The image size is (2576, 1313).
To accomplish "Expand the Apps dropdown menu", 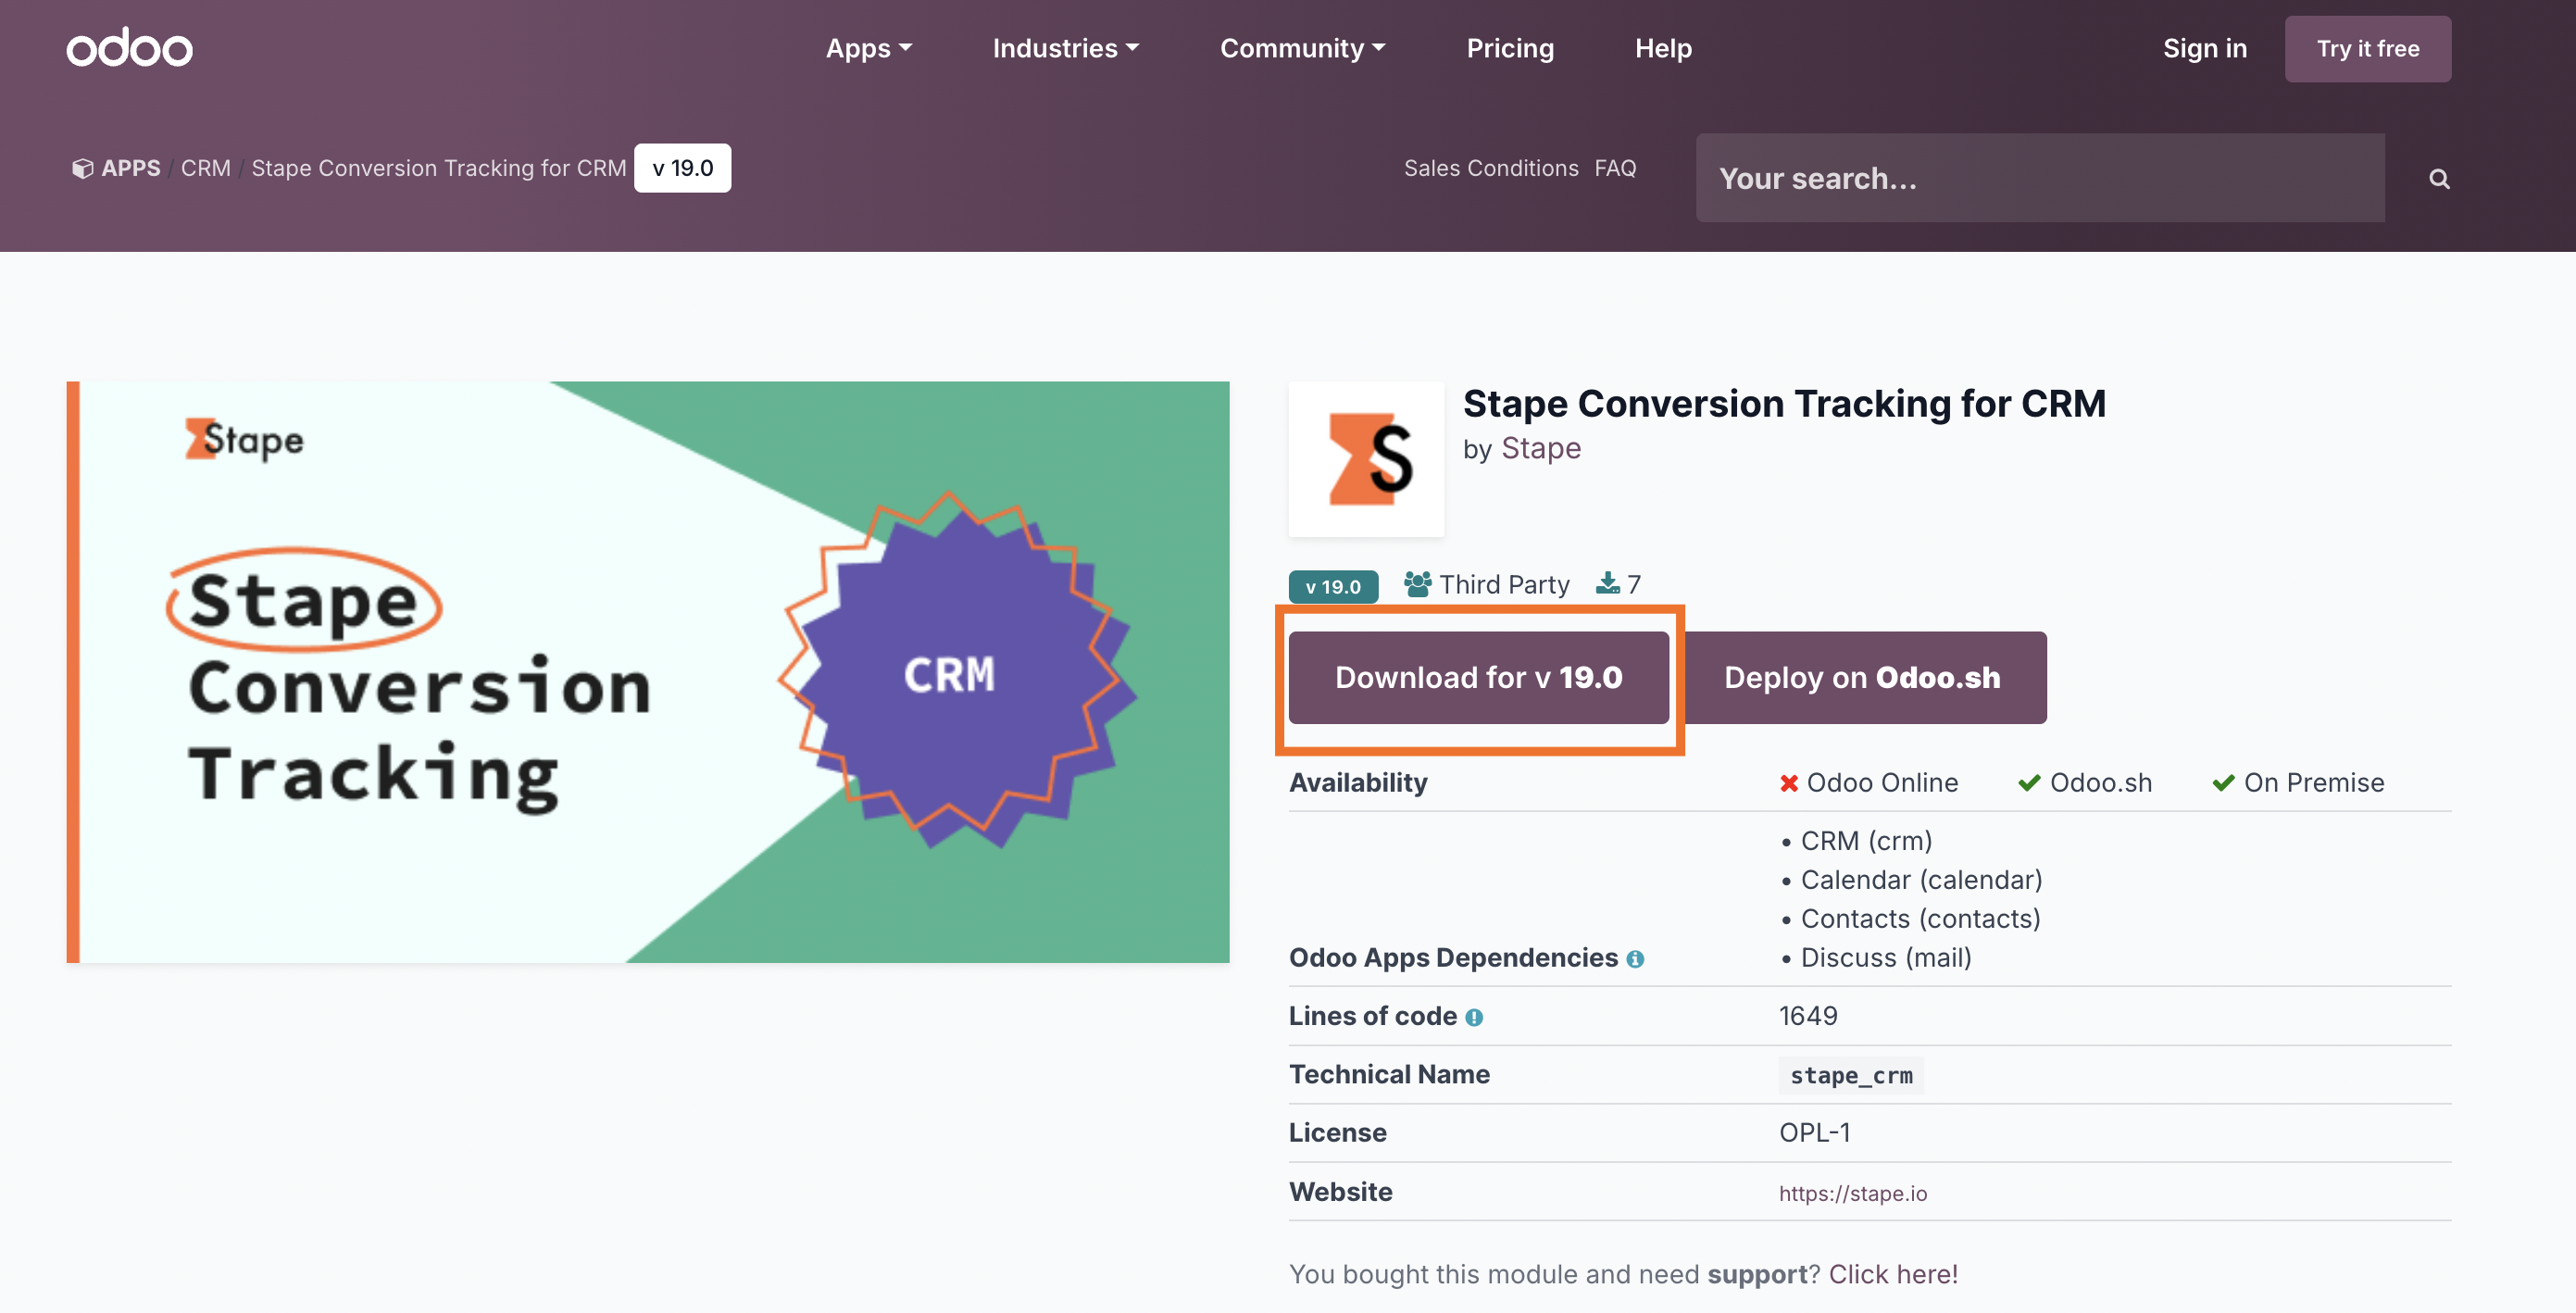I will (x=868, y=48).
